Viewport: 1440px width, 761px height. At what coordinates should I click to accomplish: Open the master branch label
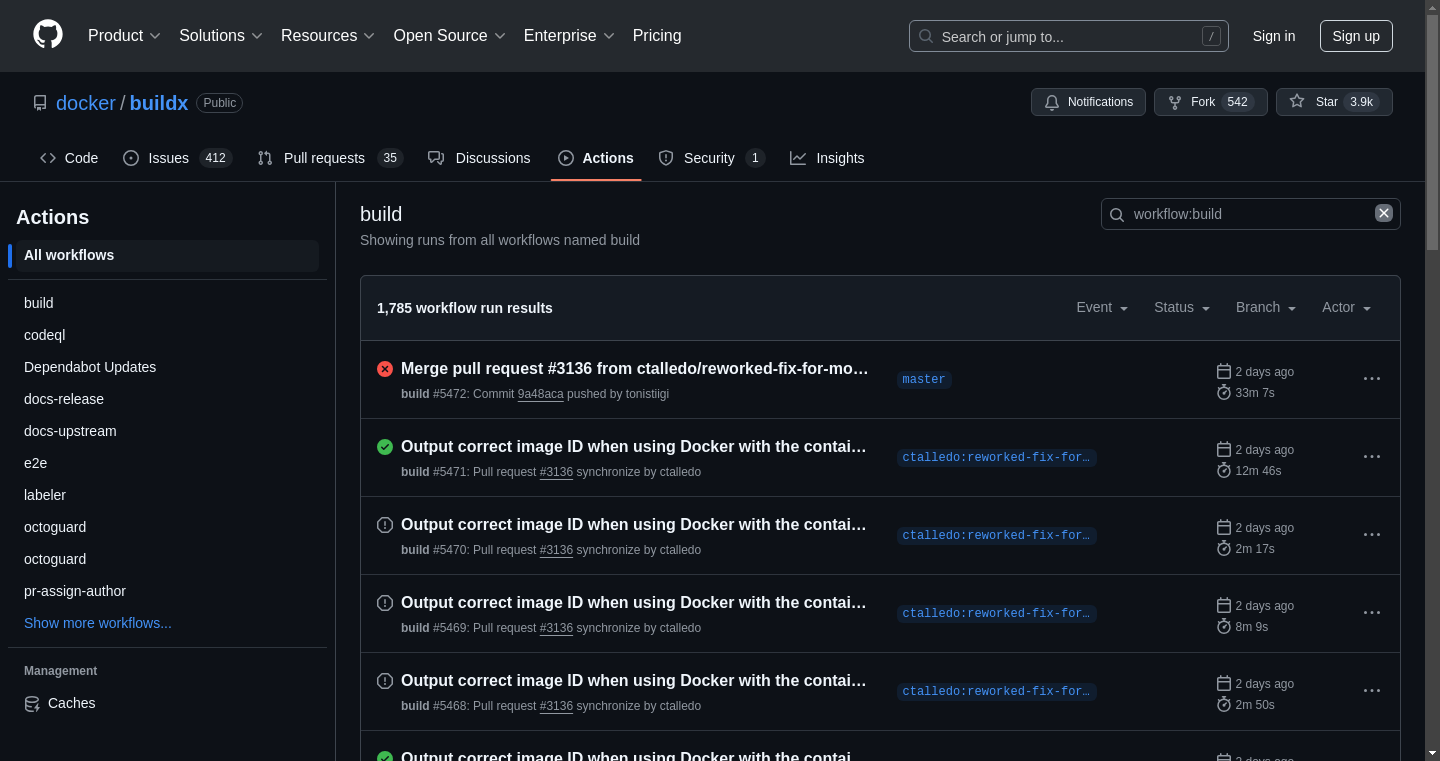click(x=924, y=379)
